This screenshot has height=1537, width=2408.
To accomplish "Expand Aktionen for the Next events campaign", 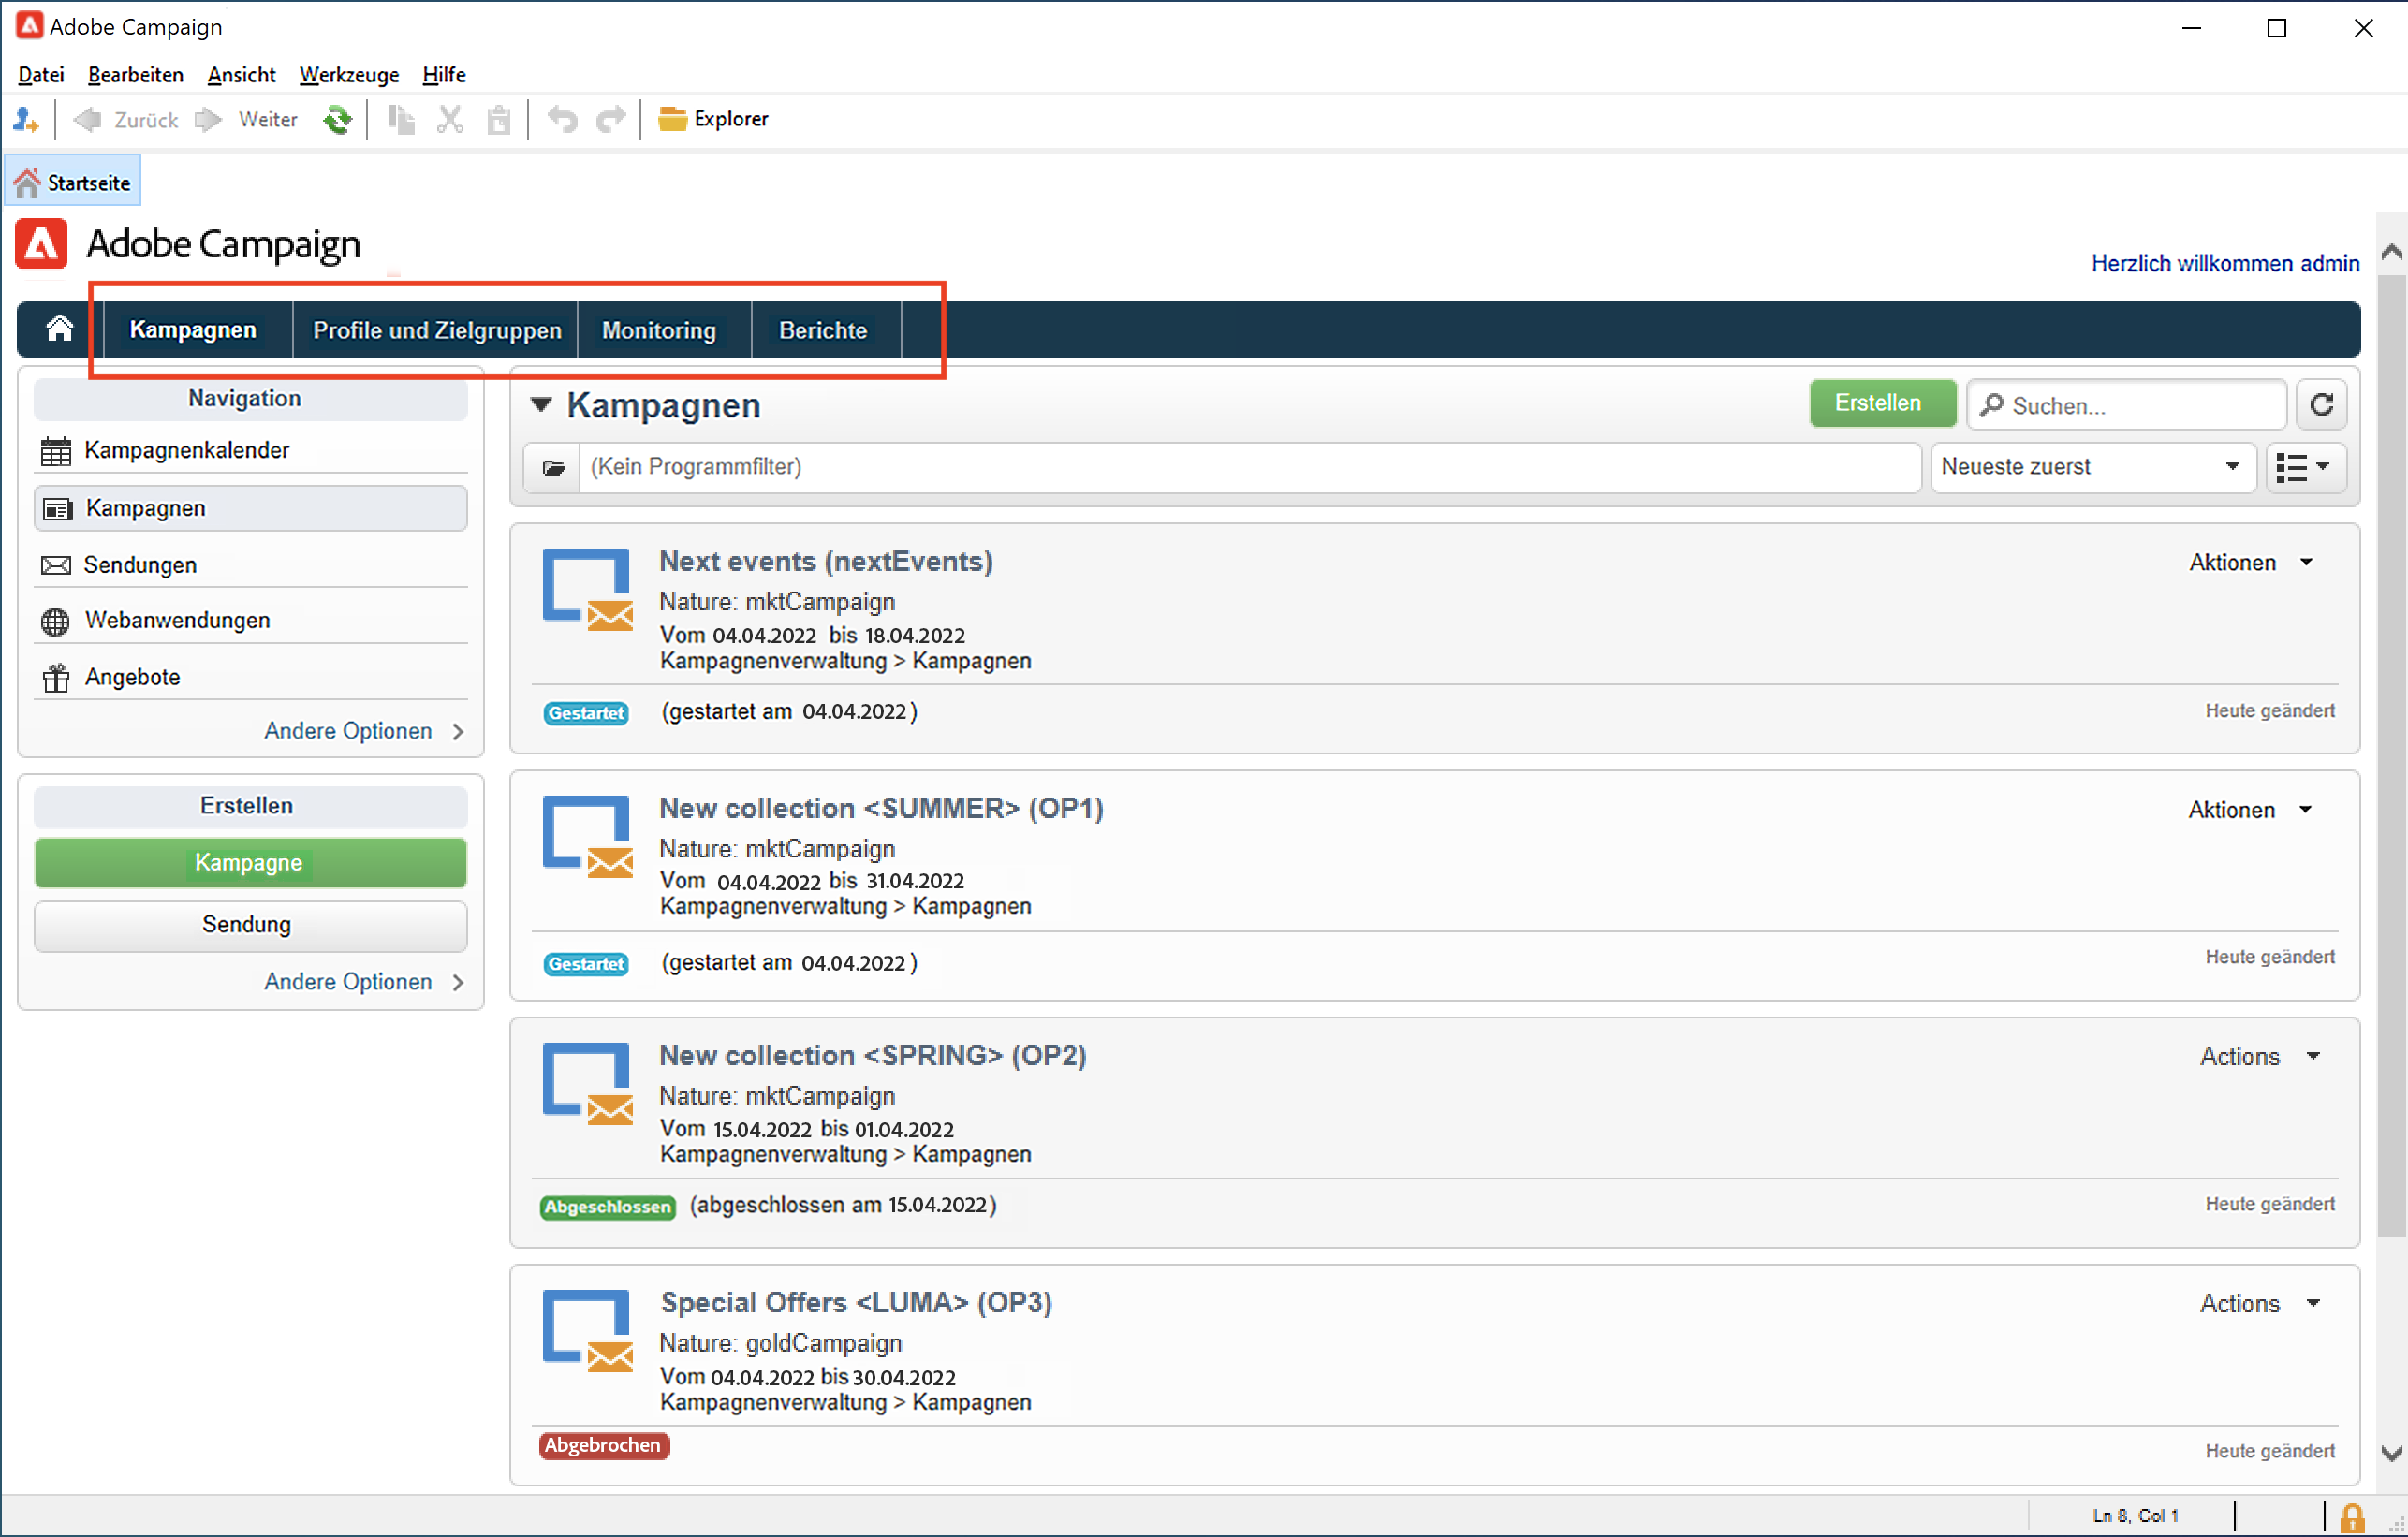I will tap(2250, 563).
